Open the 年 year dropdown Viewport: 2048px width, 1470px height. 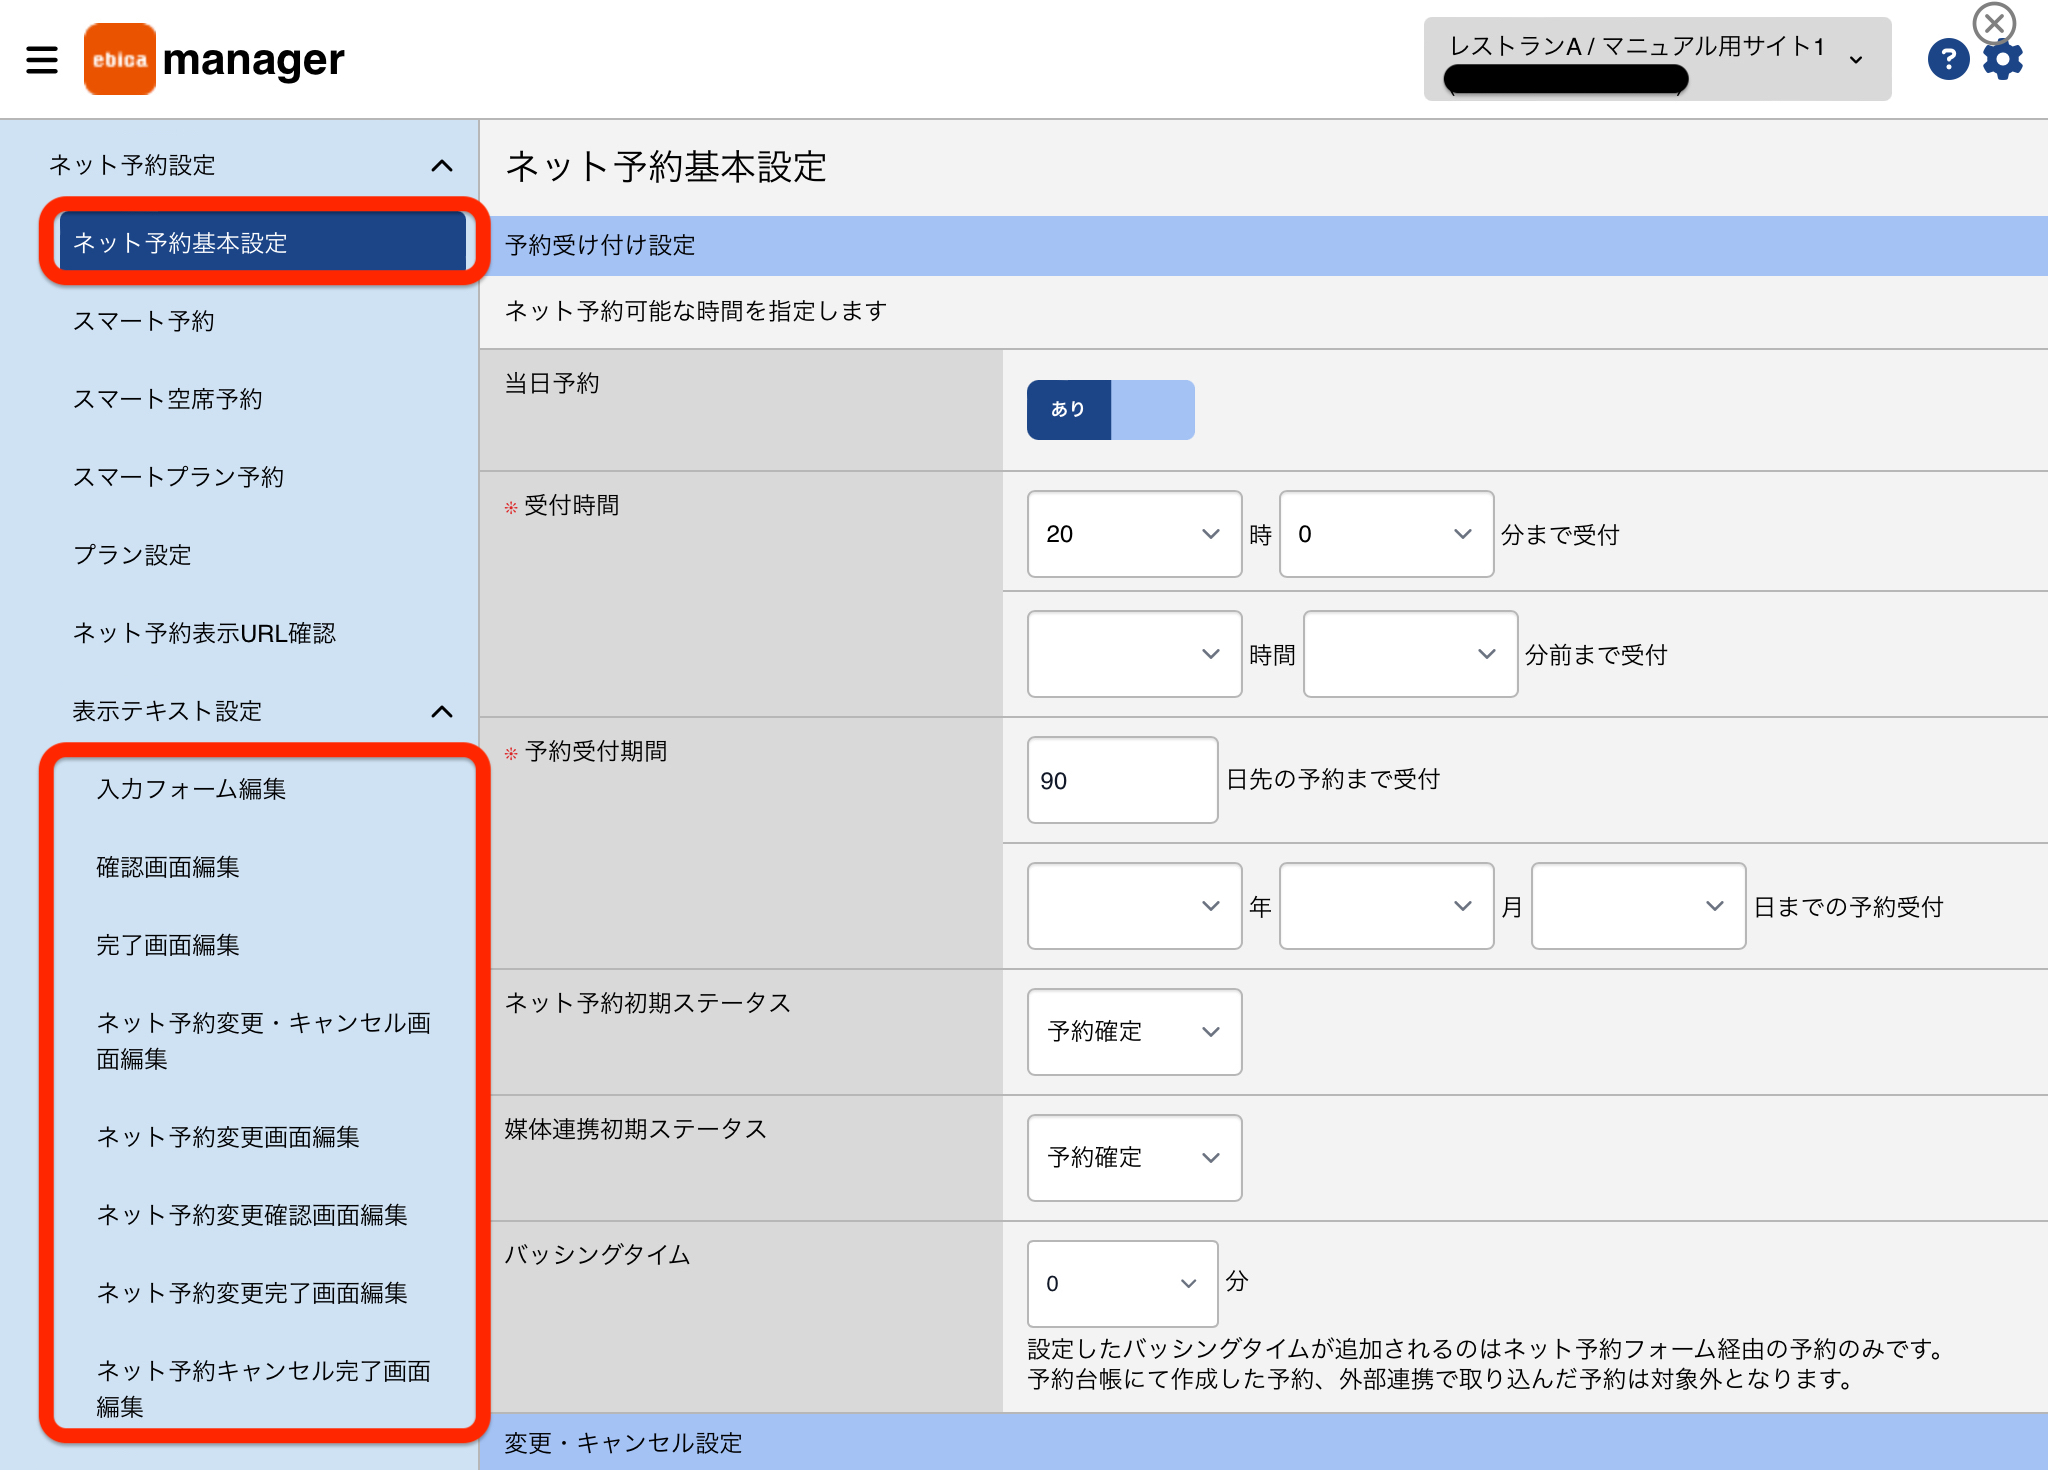pyautogui.click(x=1134, y=906)
